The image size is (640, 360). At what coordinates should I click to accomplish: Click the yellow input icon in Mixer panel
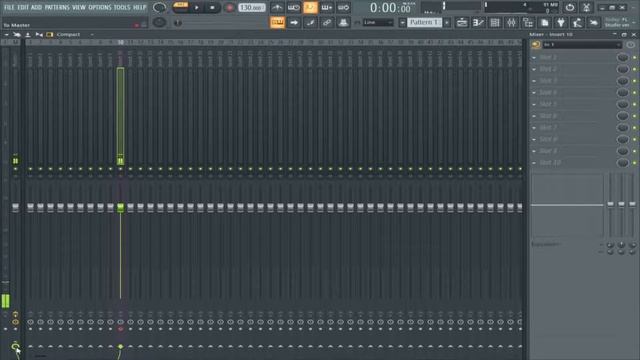pyautogui.click(x=536, y=44)
